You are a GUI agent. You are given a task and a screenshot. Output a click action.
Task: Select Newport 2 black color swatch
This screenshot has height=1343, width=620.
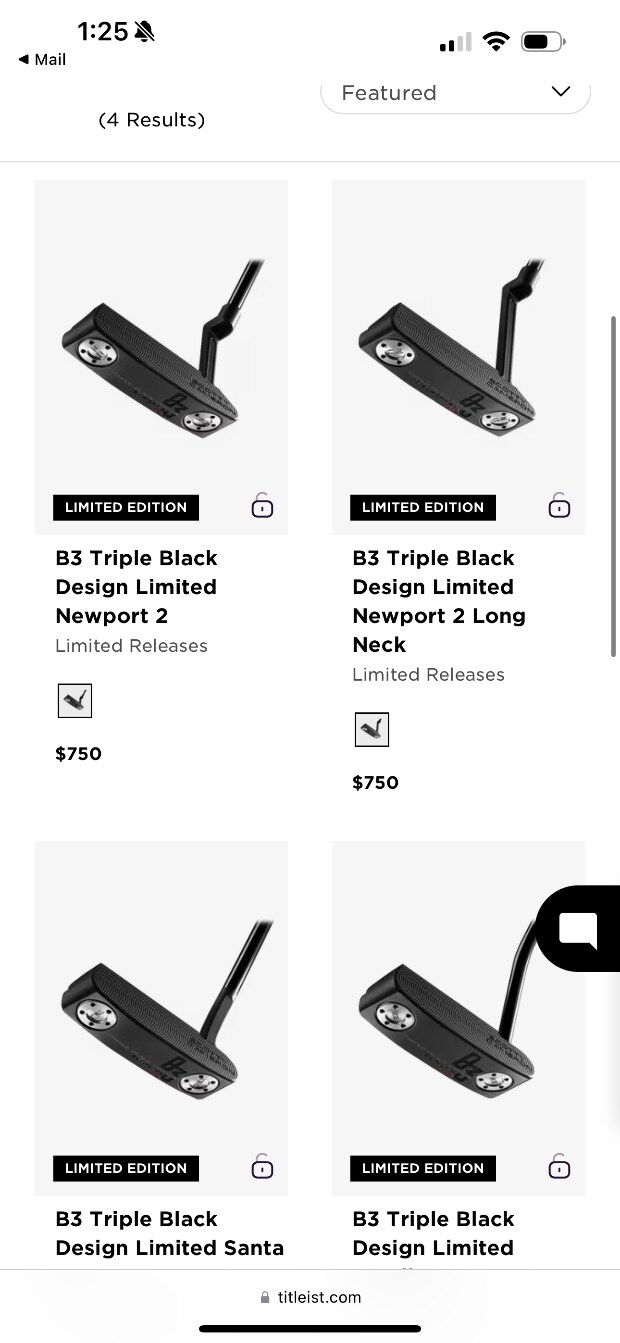click(x=74, y=701)
